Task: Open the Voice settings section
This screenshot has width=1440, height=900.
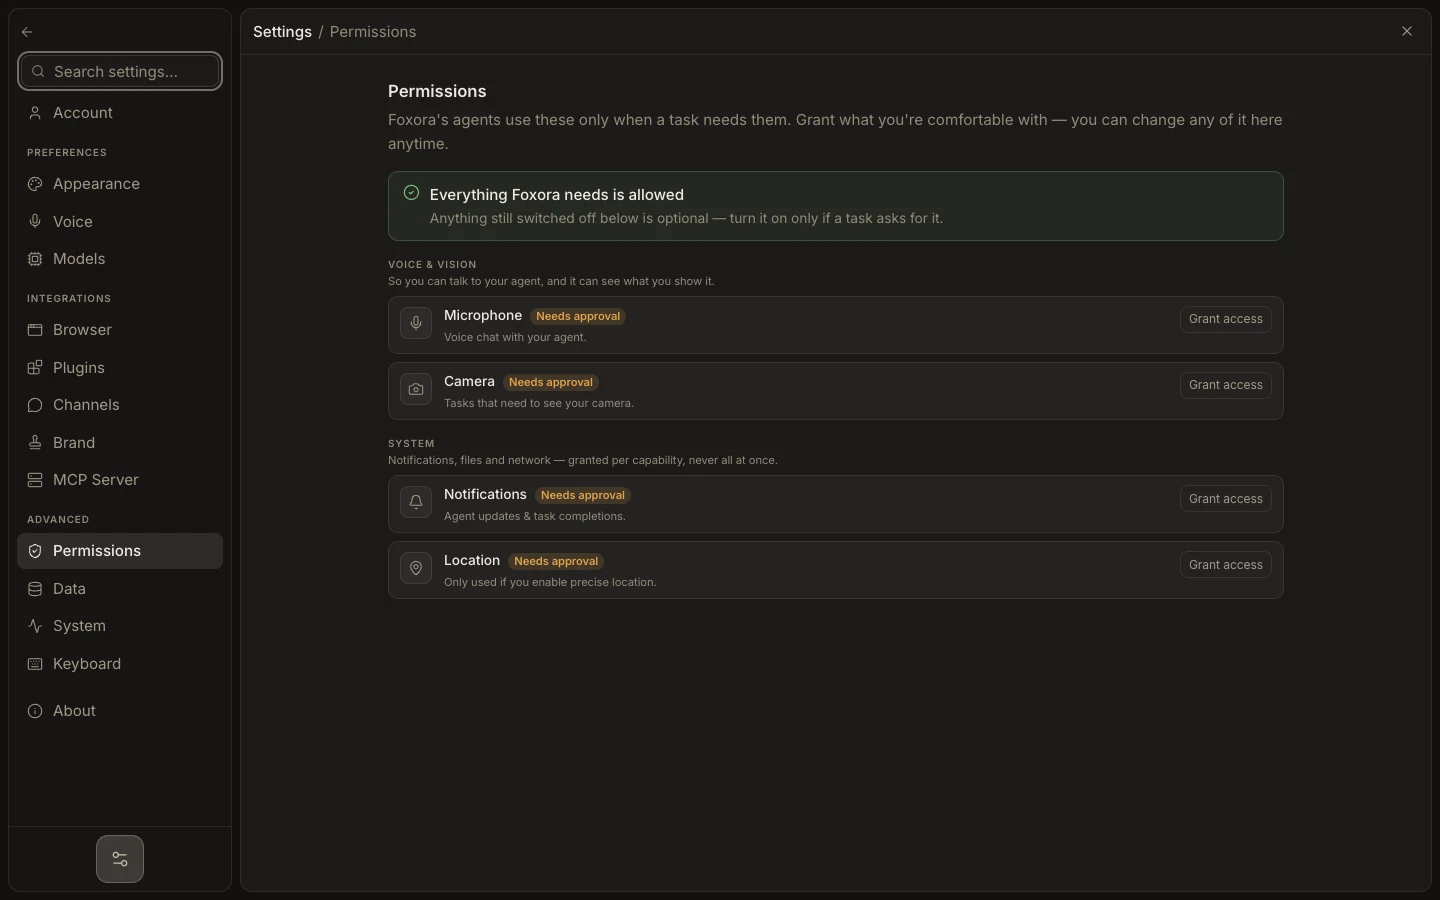Action: 120,222
